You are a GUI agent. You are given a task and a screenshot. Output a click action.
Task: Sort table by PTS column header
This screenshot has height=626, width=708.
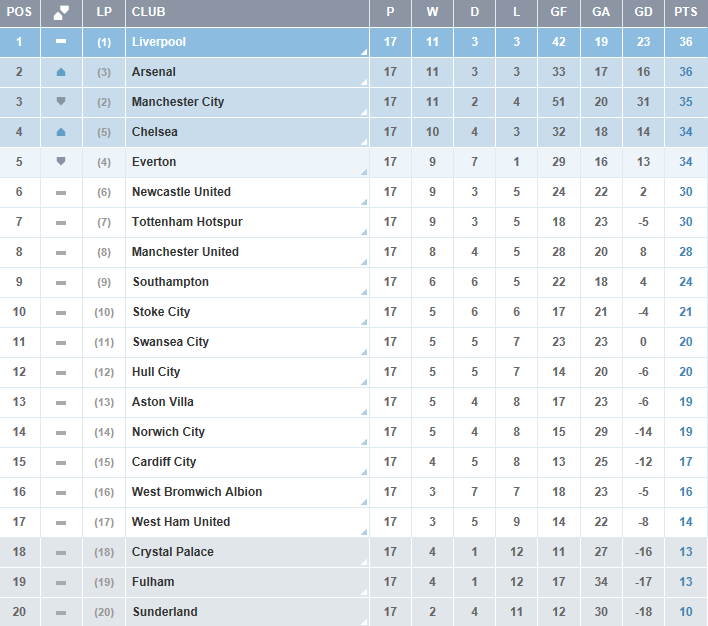pos(686,12)
